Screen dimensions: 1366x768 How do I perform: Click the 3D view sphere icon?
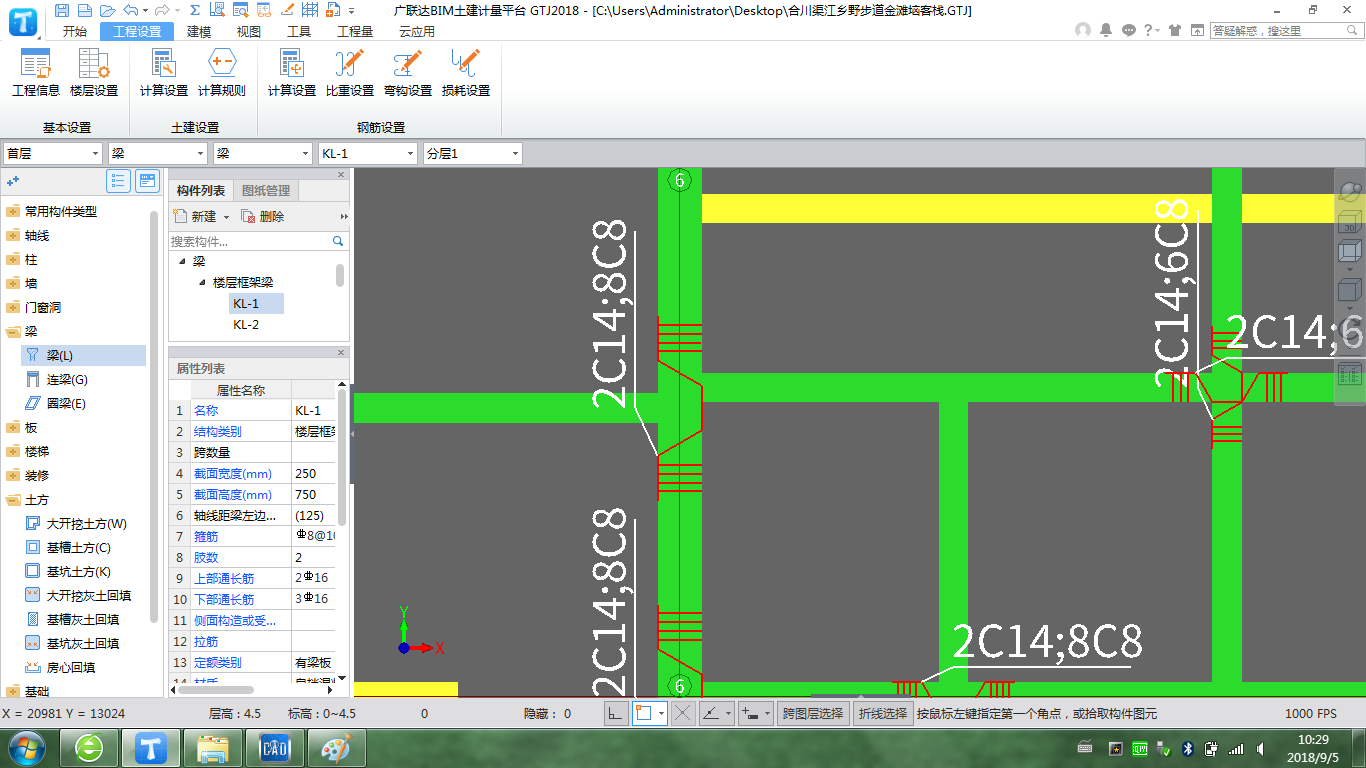(x=1350, y=191)
